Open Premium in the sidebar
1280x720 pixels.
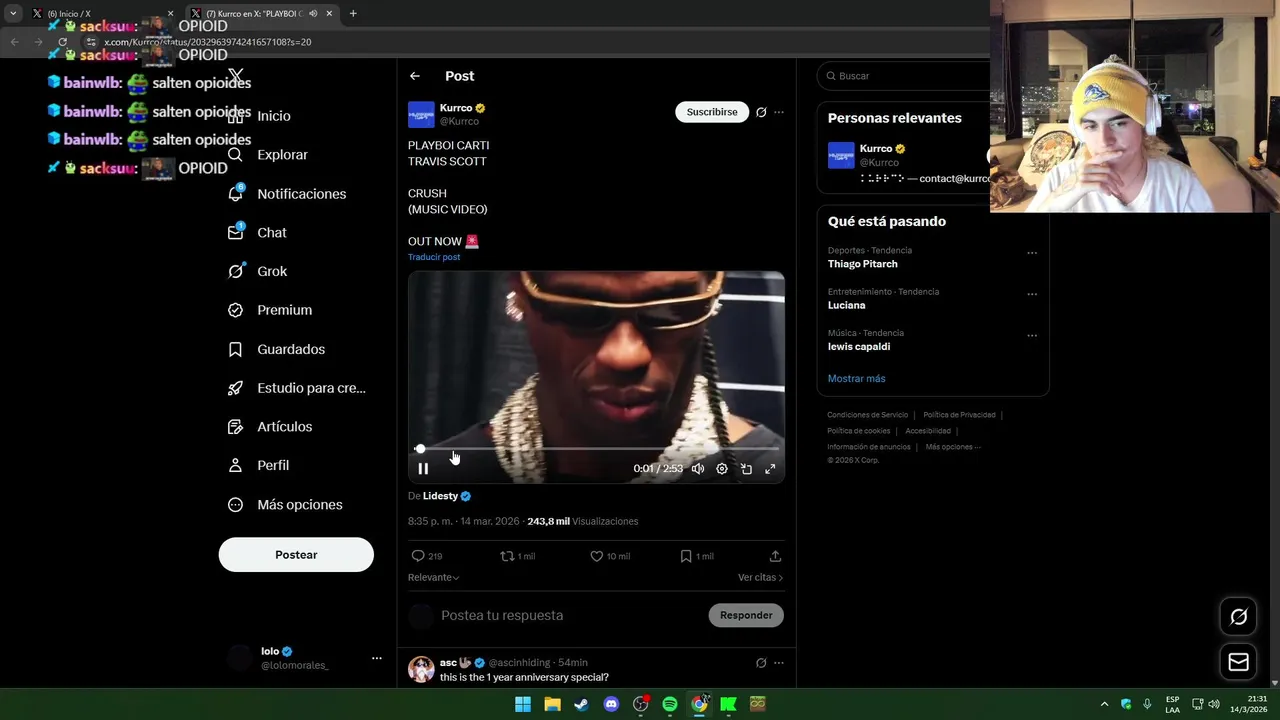(x=270, y=310)
